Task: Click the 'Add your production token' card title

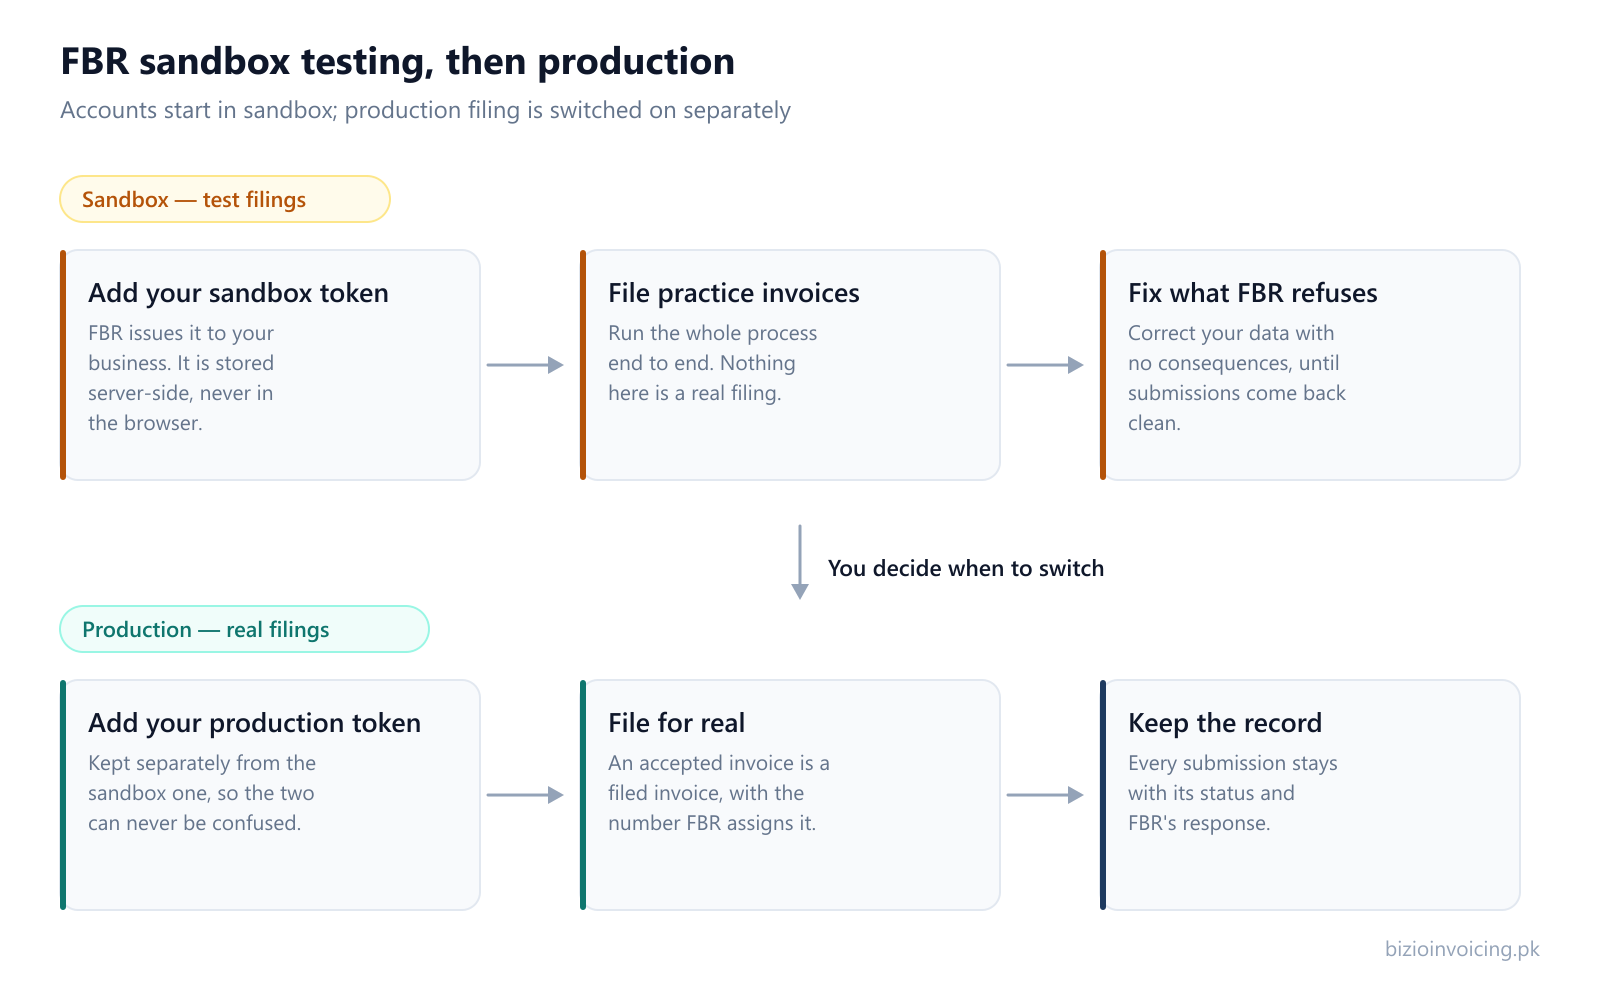Action: 254,723
